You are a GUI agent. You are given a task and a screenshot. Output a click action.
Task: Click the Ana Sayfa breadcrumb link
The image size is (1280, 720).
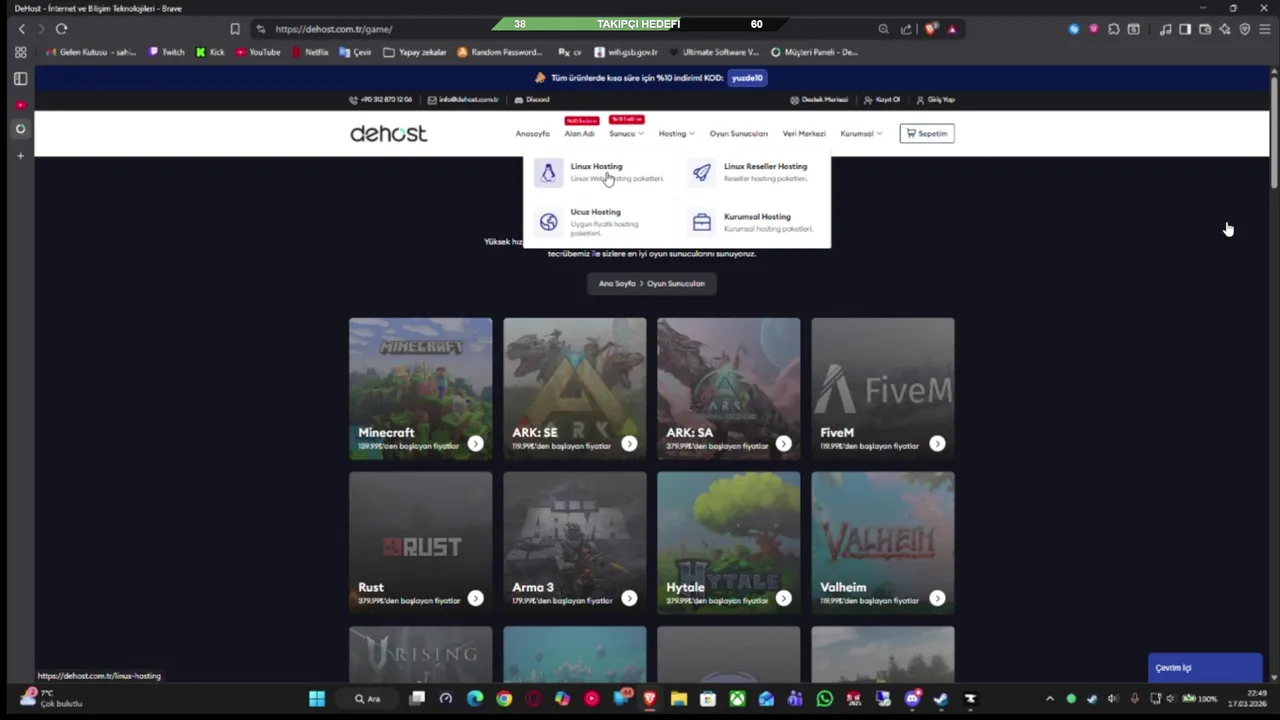pyautogui.click(x=617, y=284)
